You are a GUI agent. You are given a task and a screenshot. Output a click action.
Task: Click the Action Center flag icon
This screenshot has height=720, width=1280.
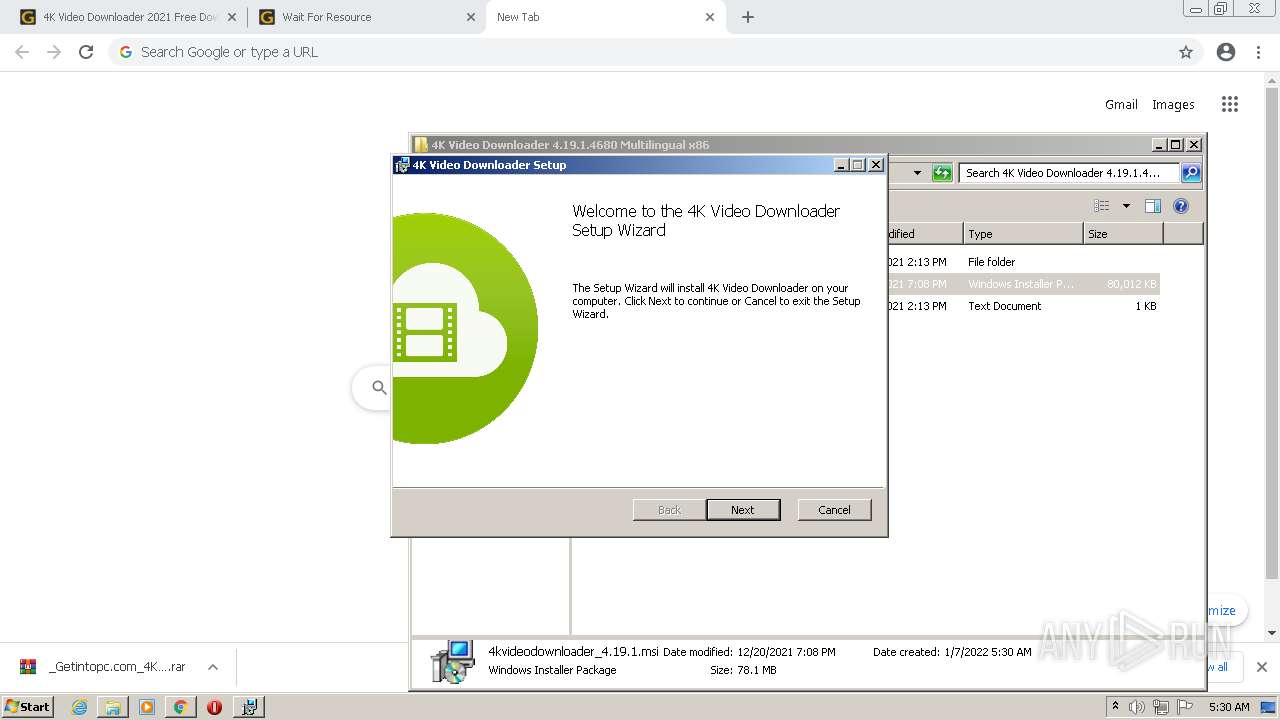click(x=1183, y=707)
